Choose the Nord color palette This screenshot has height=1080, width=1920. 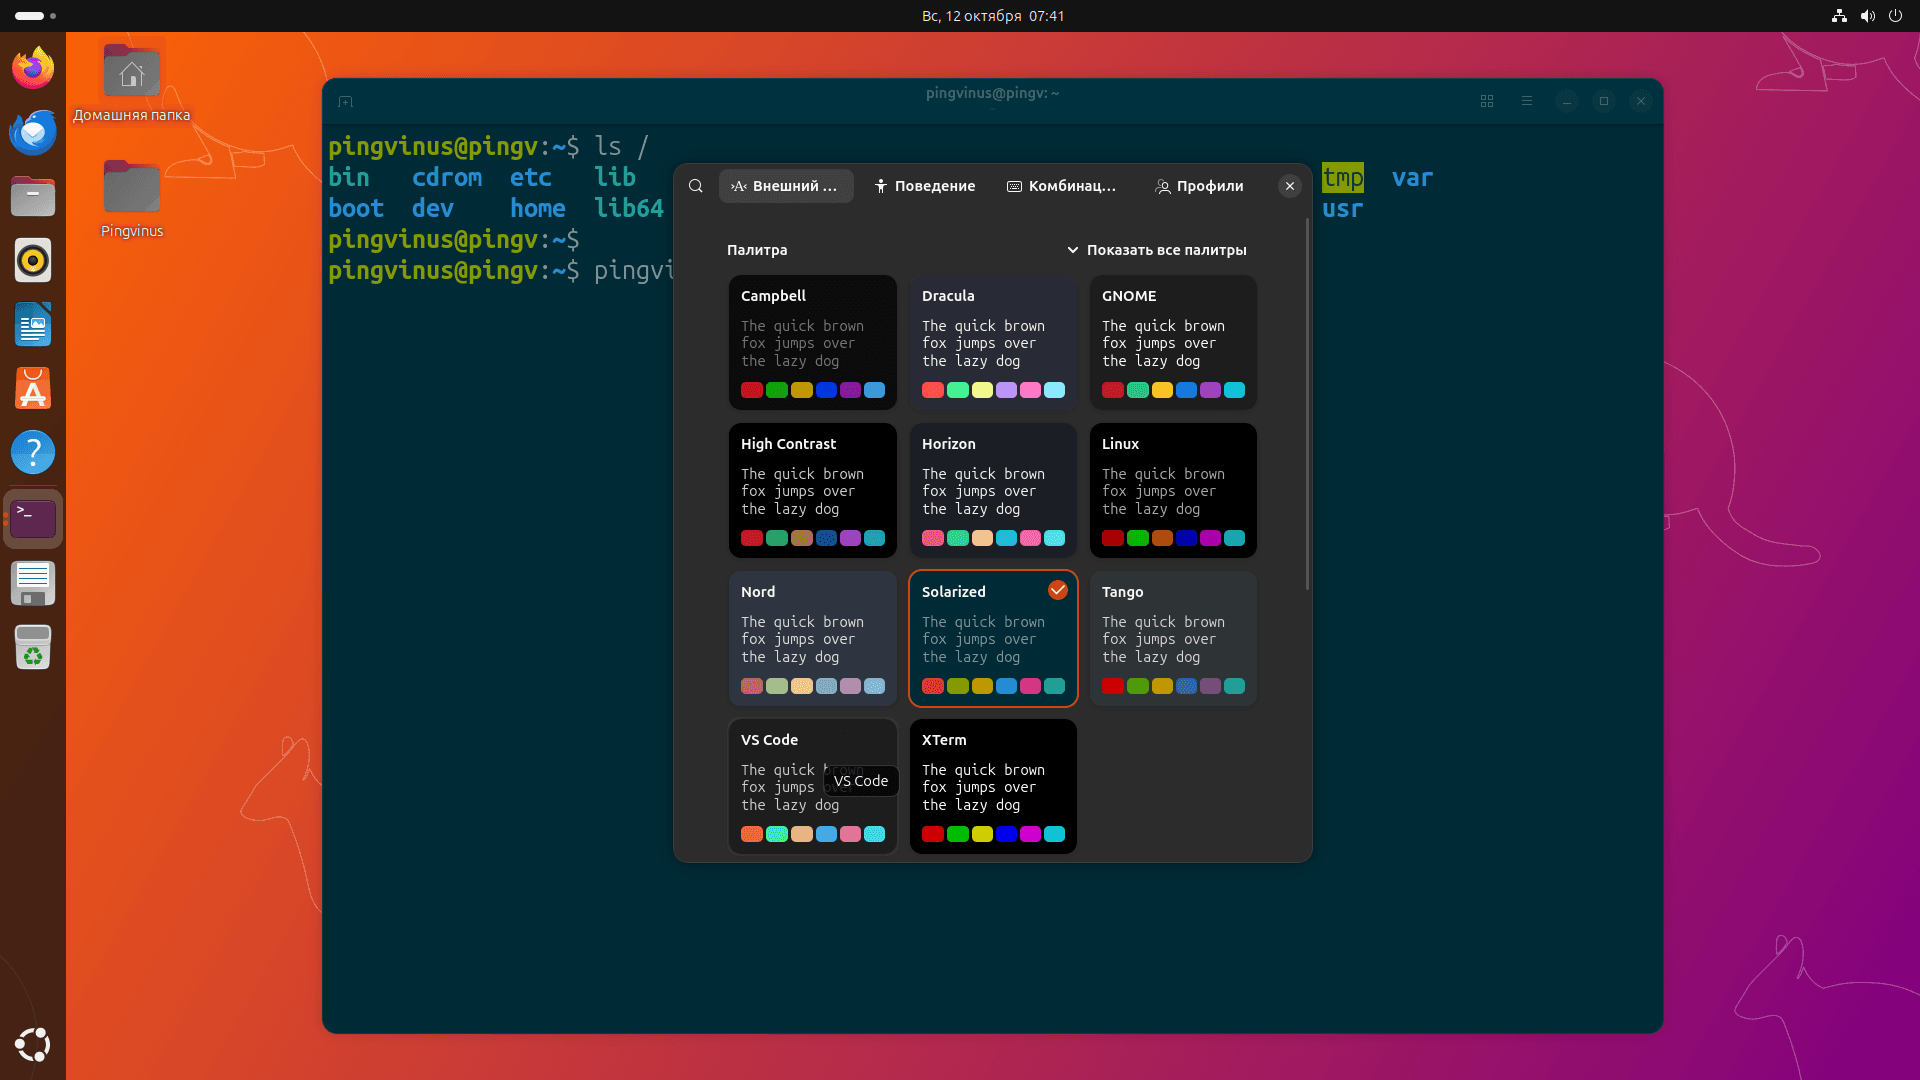(x=812, y=638)
